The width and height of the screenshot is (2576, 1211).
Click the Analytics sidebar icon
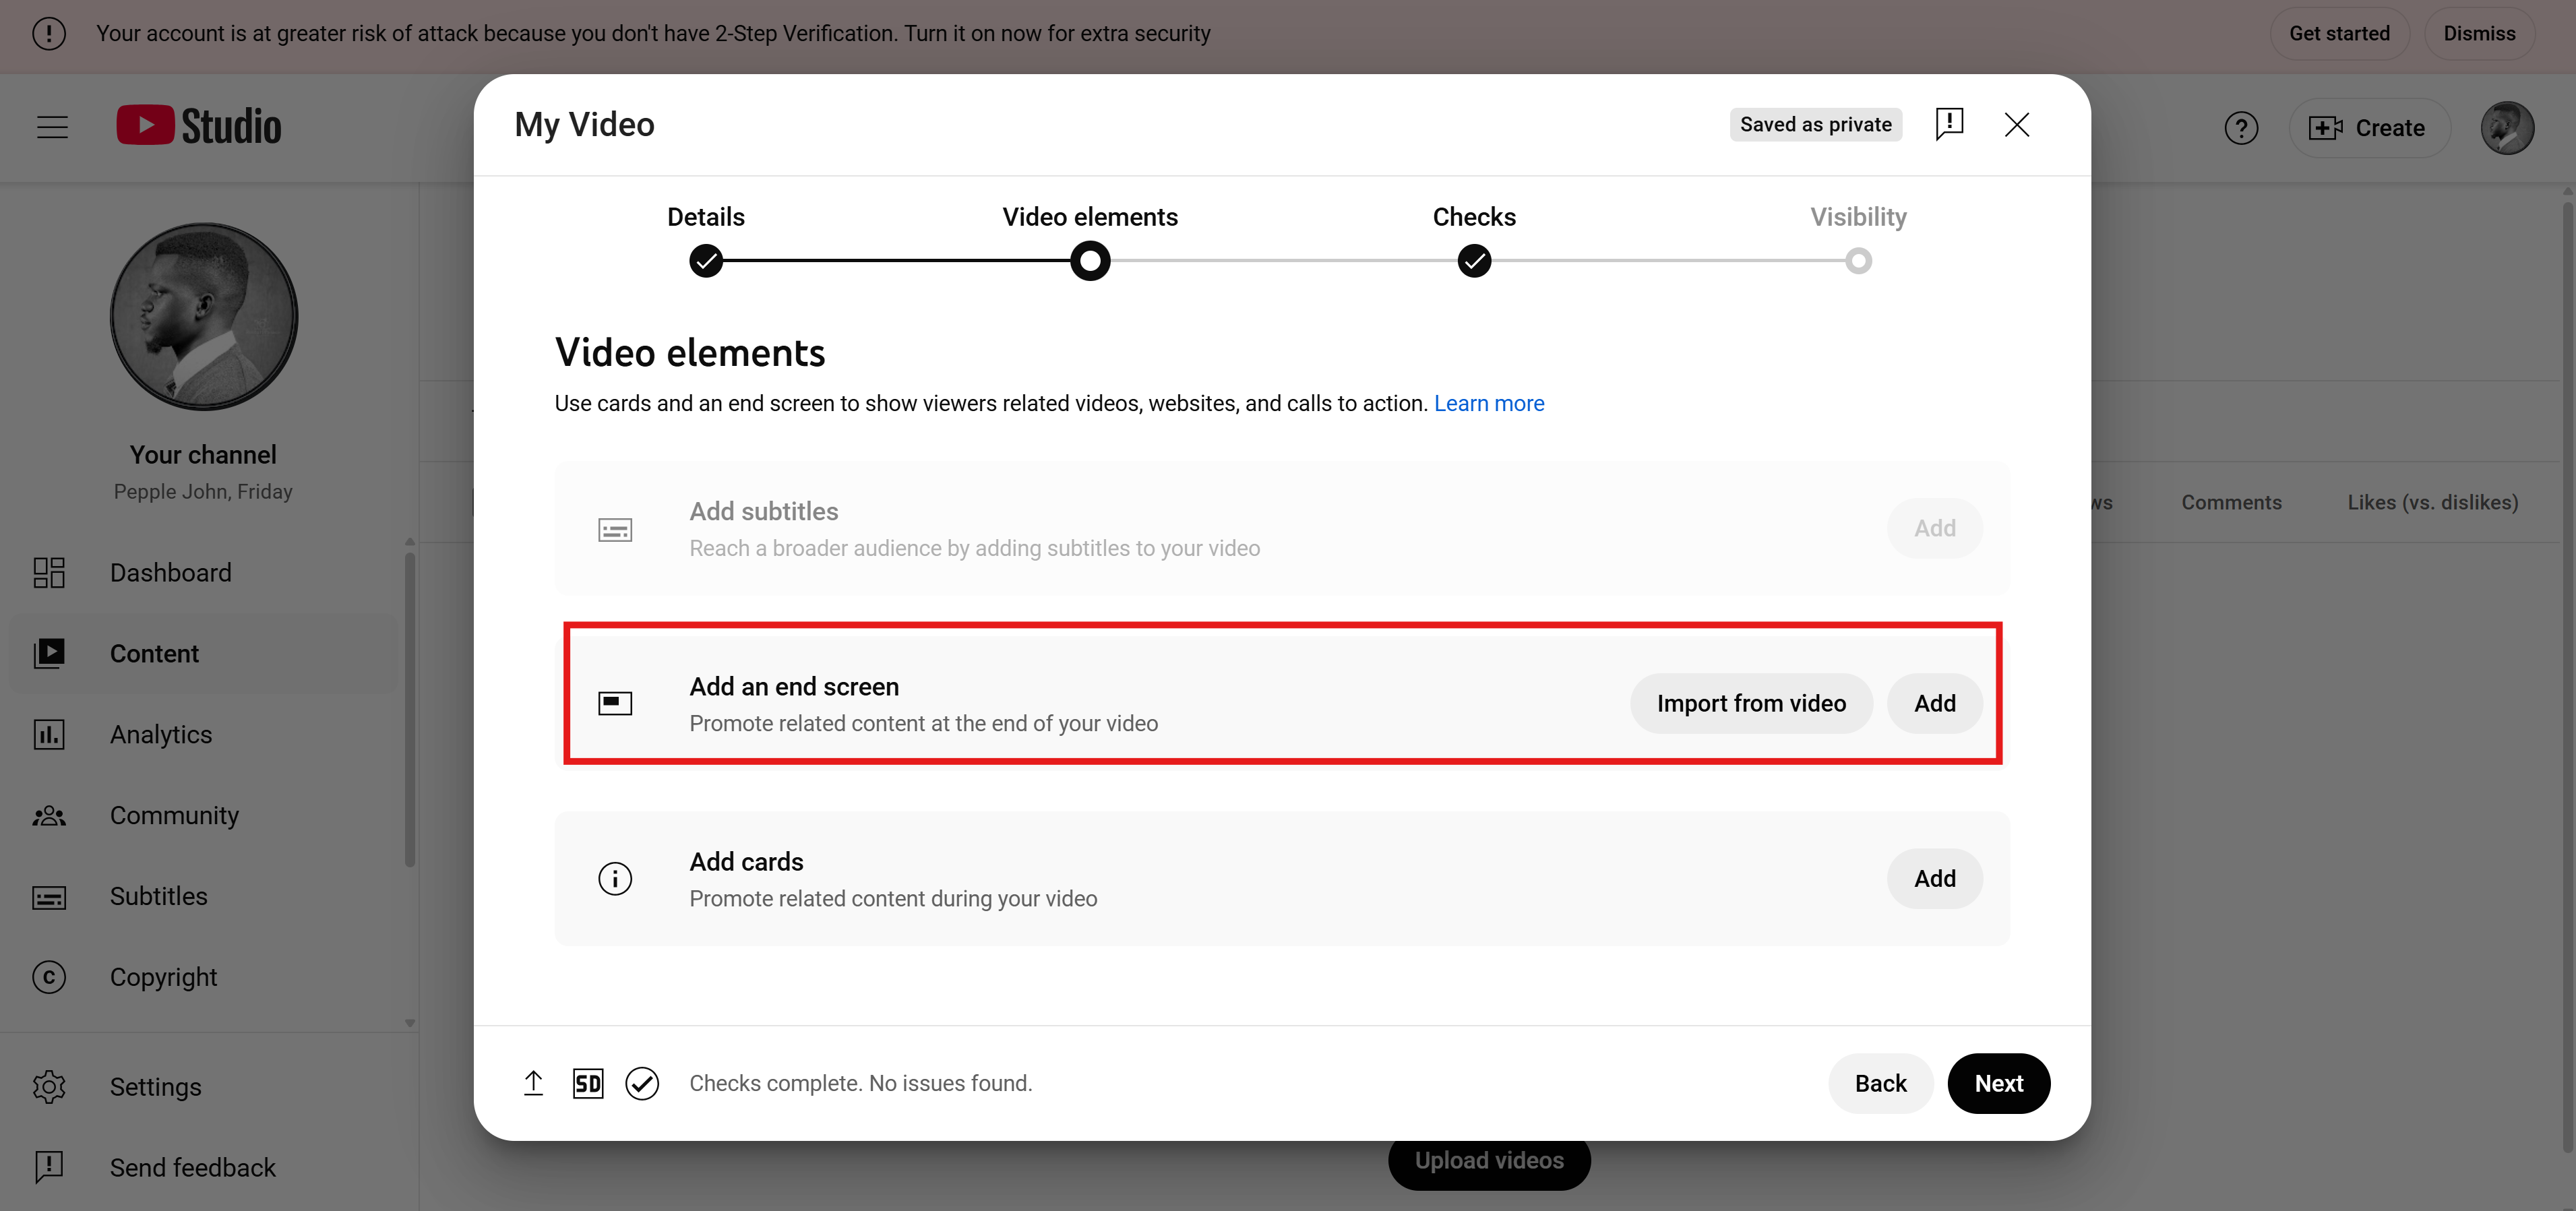[49, 734]
